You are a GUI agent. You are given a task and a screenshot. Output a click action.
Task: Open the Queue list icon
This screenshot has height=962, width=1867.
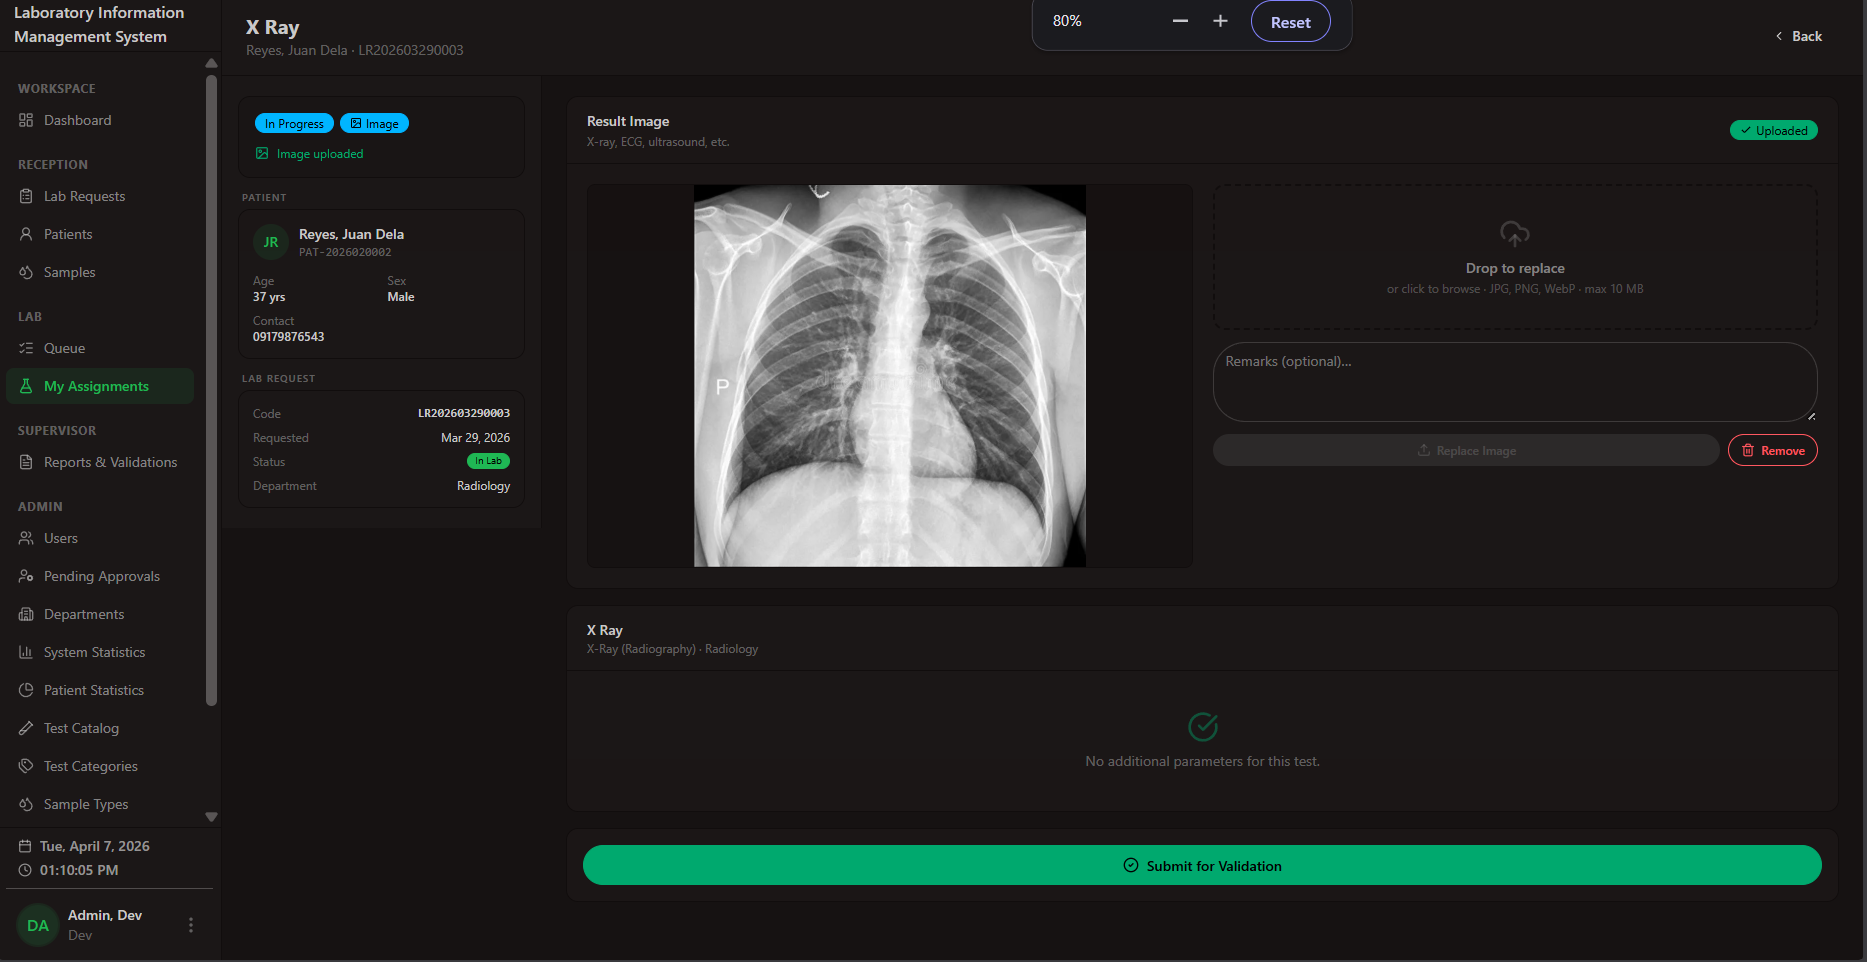tap(26, 348)
